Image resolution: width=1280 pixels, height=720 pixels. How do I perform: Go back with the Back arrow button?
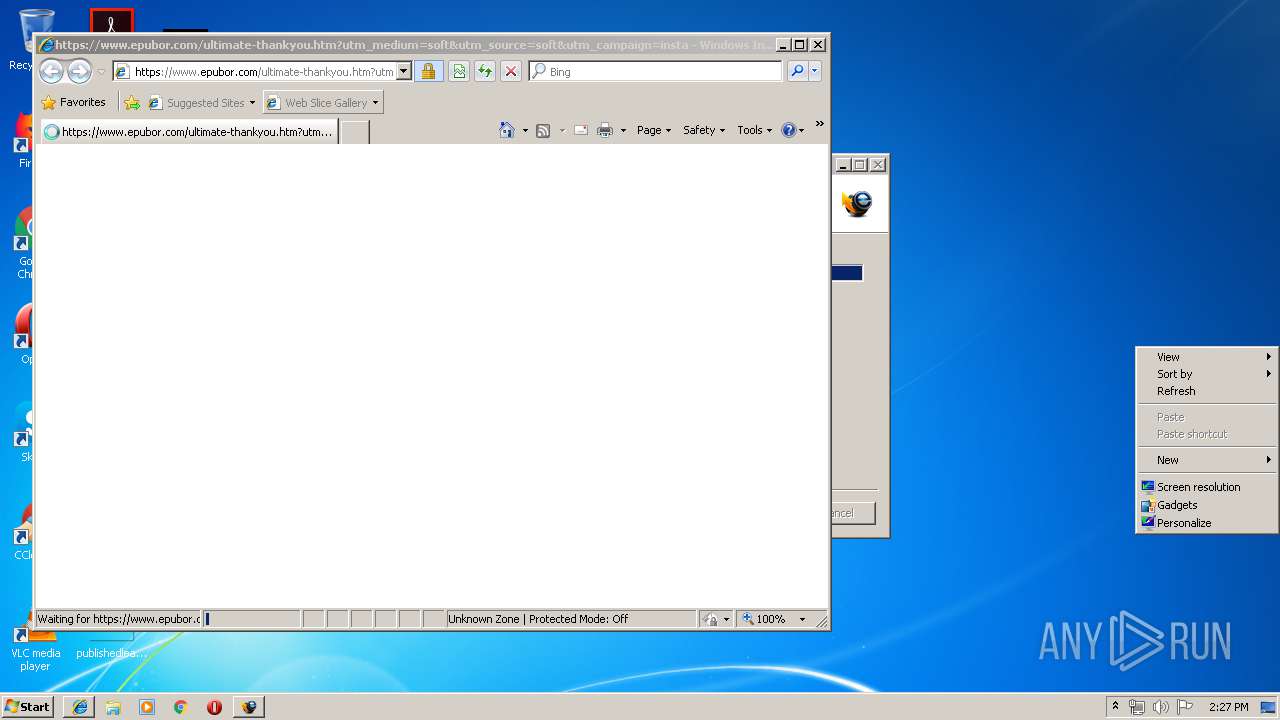(x=51, y=71)
